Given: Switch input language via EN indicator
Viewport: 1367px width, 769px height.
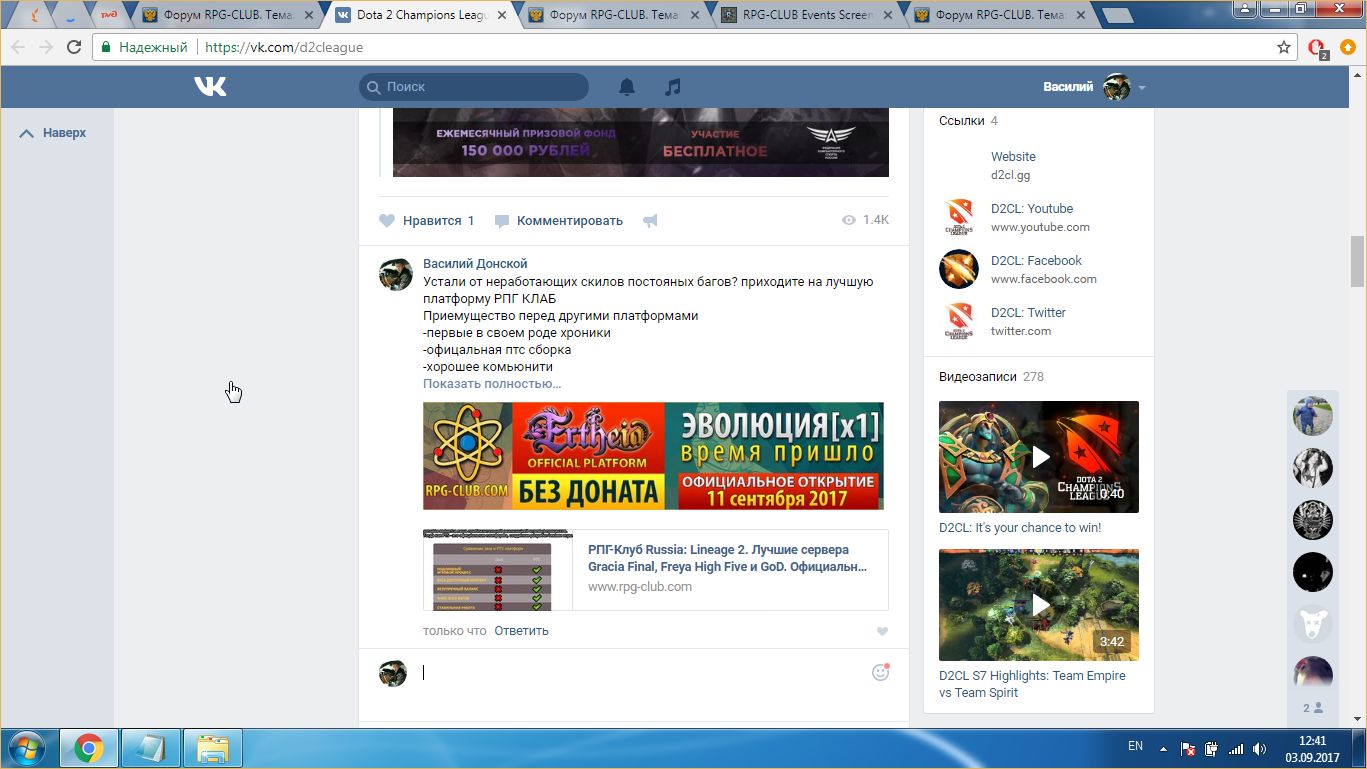Looking at the screenshot, I should (1135, 746).
